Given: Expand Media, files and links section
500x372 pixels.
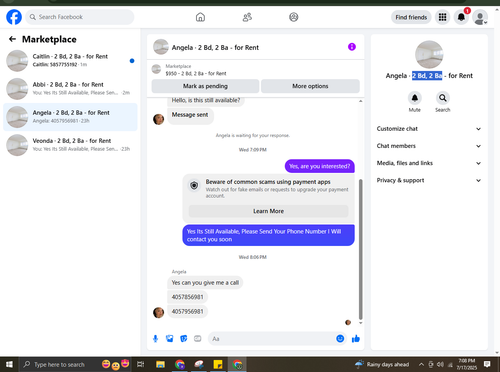Looking at the screenshot, I should click(429, 163).
